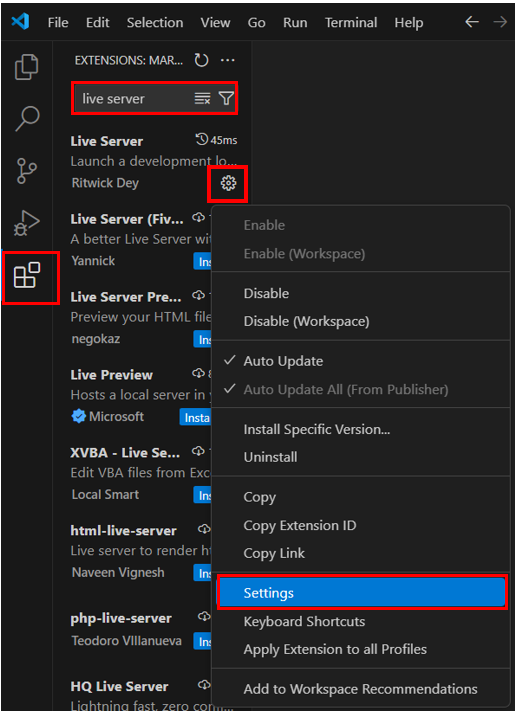518x714 pixels.
Task: Select the php-live-server extension title
Action: click(121, 618)
